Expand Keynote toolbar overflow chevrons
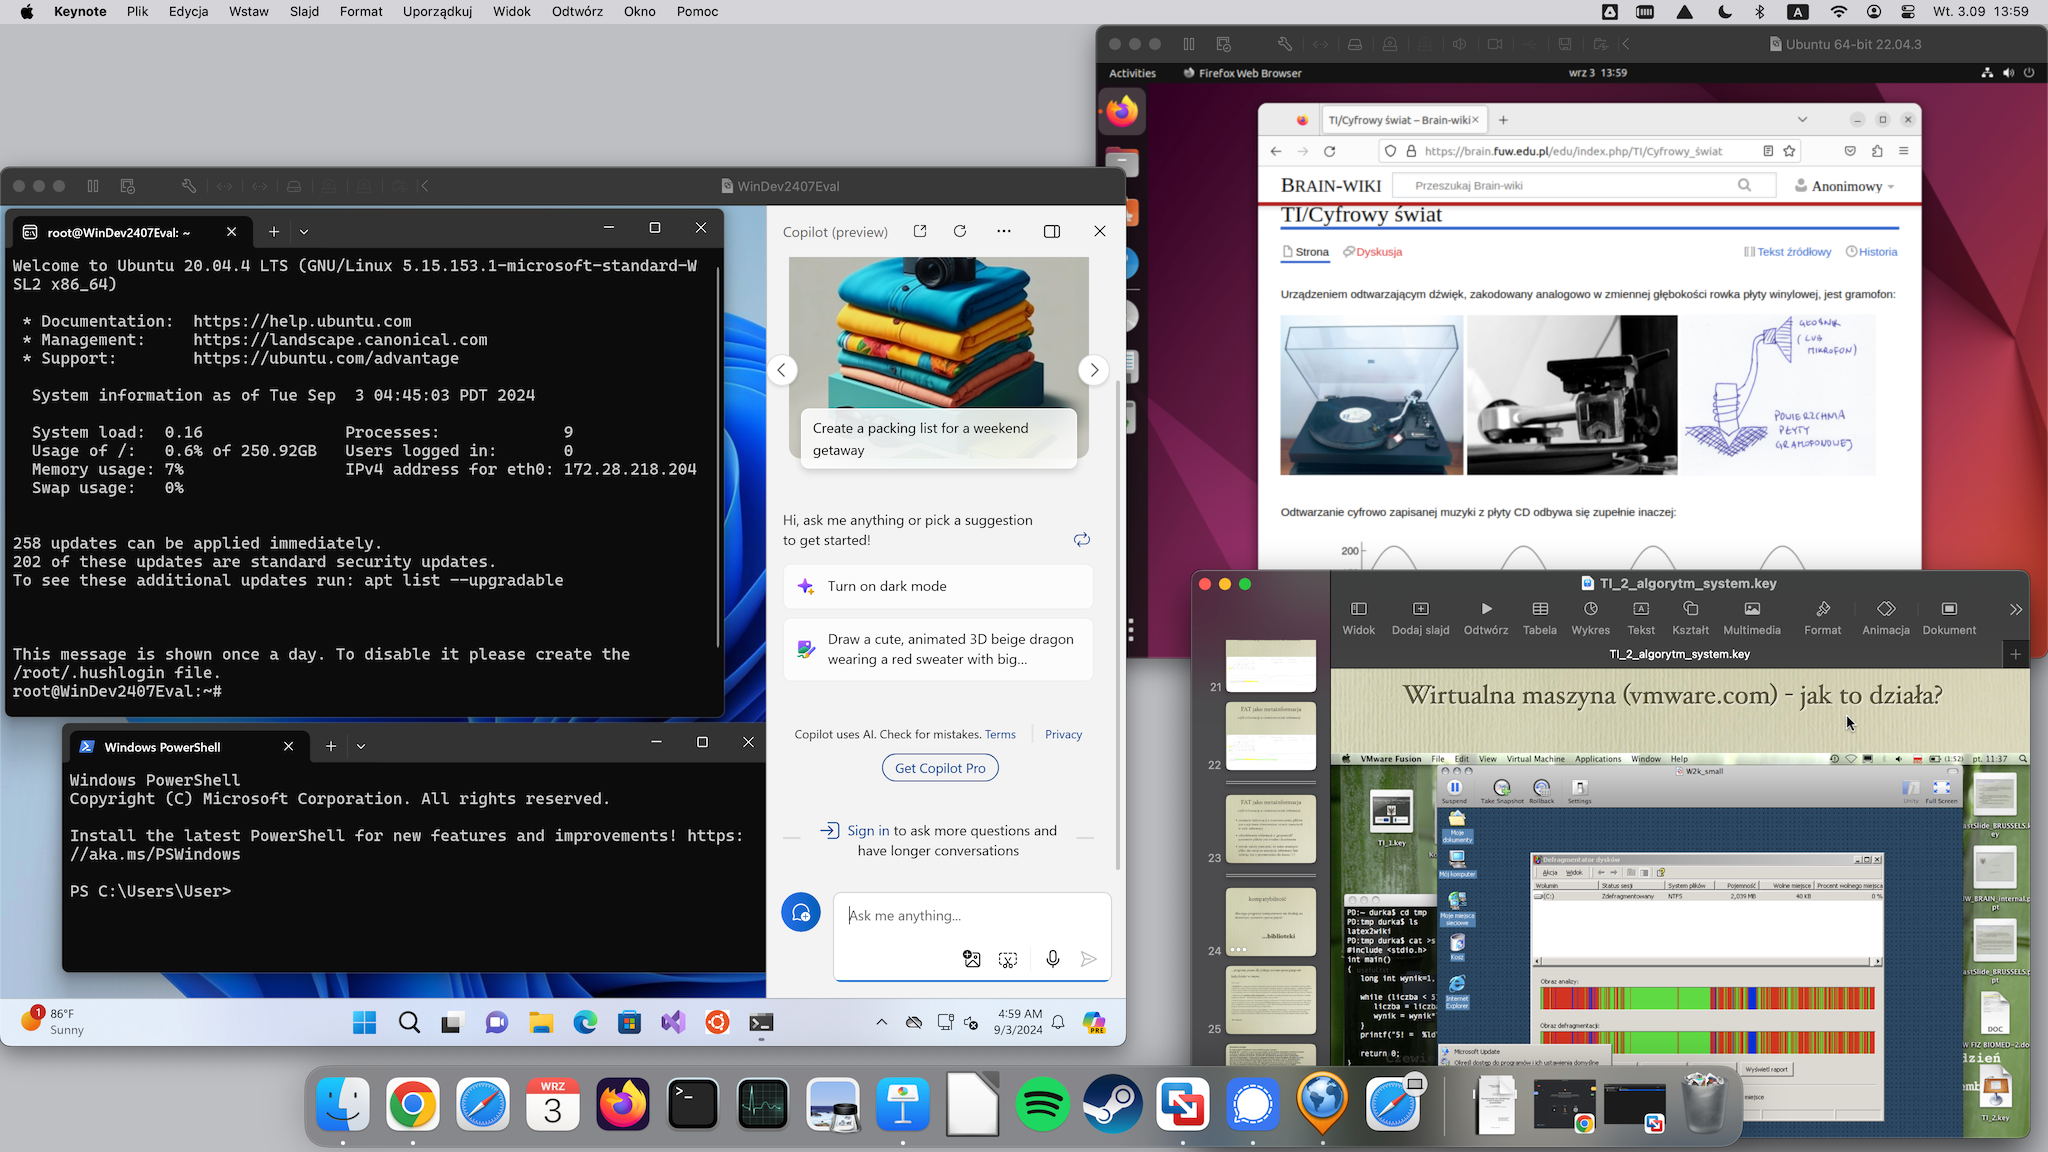The height and width of the screenshot is (1152, 2048). [x=2015, y=609]
